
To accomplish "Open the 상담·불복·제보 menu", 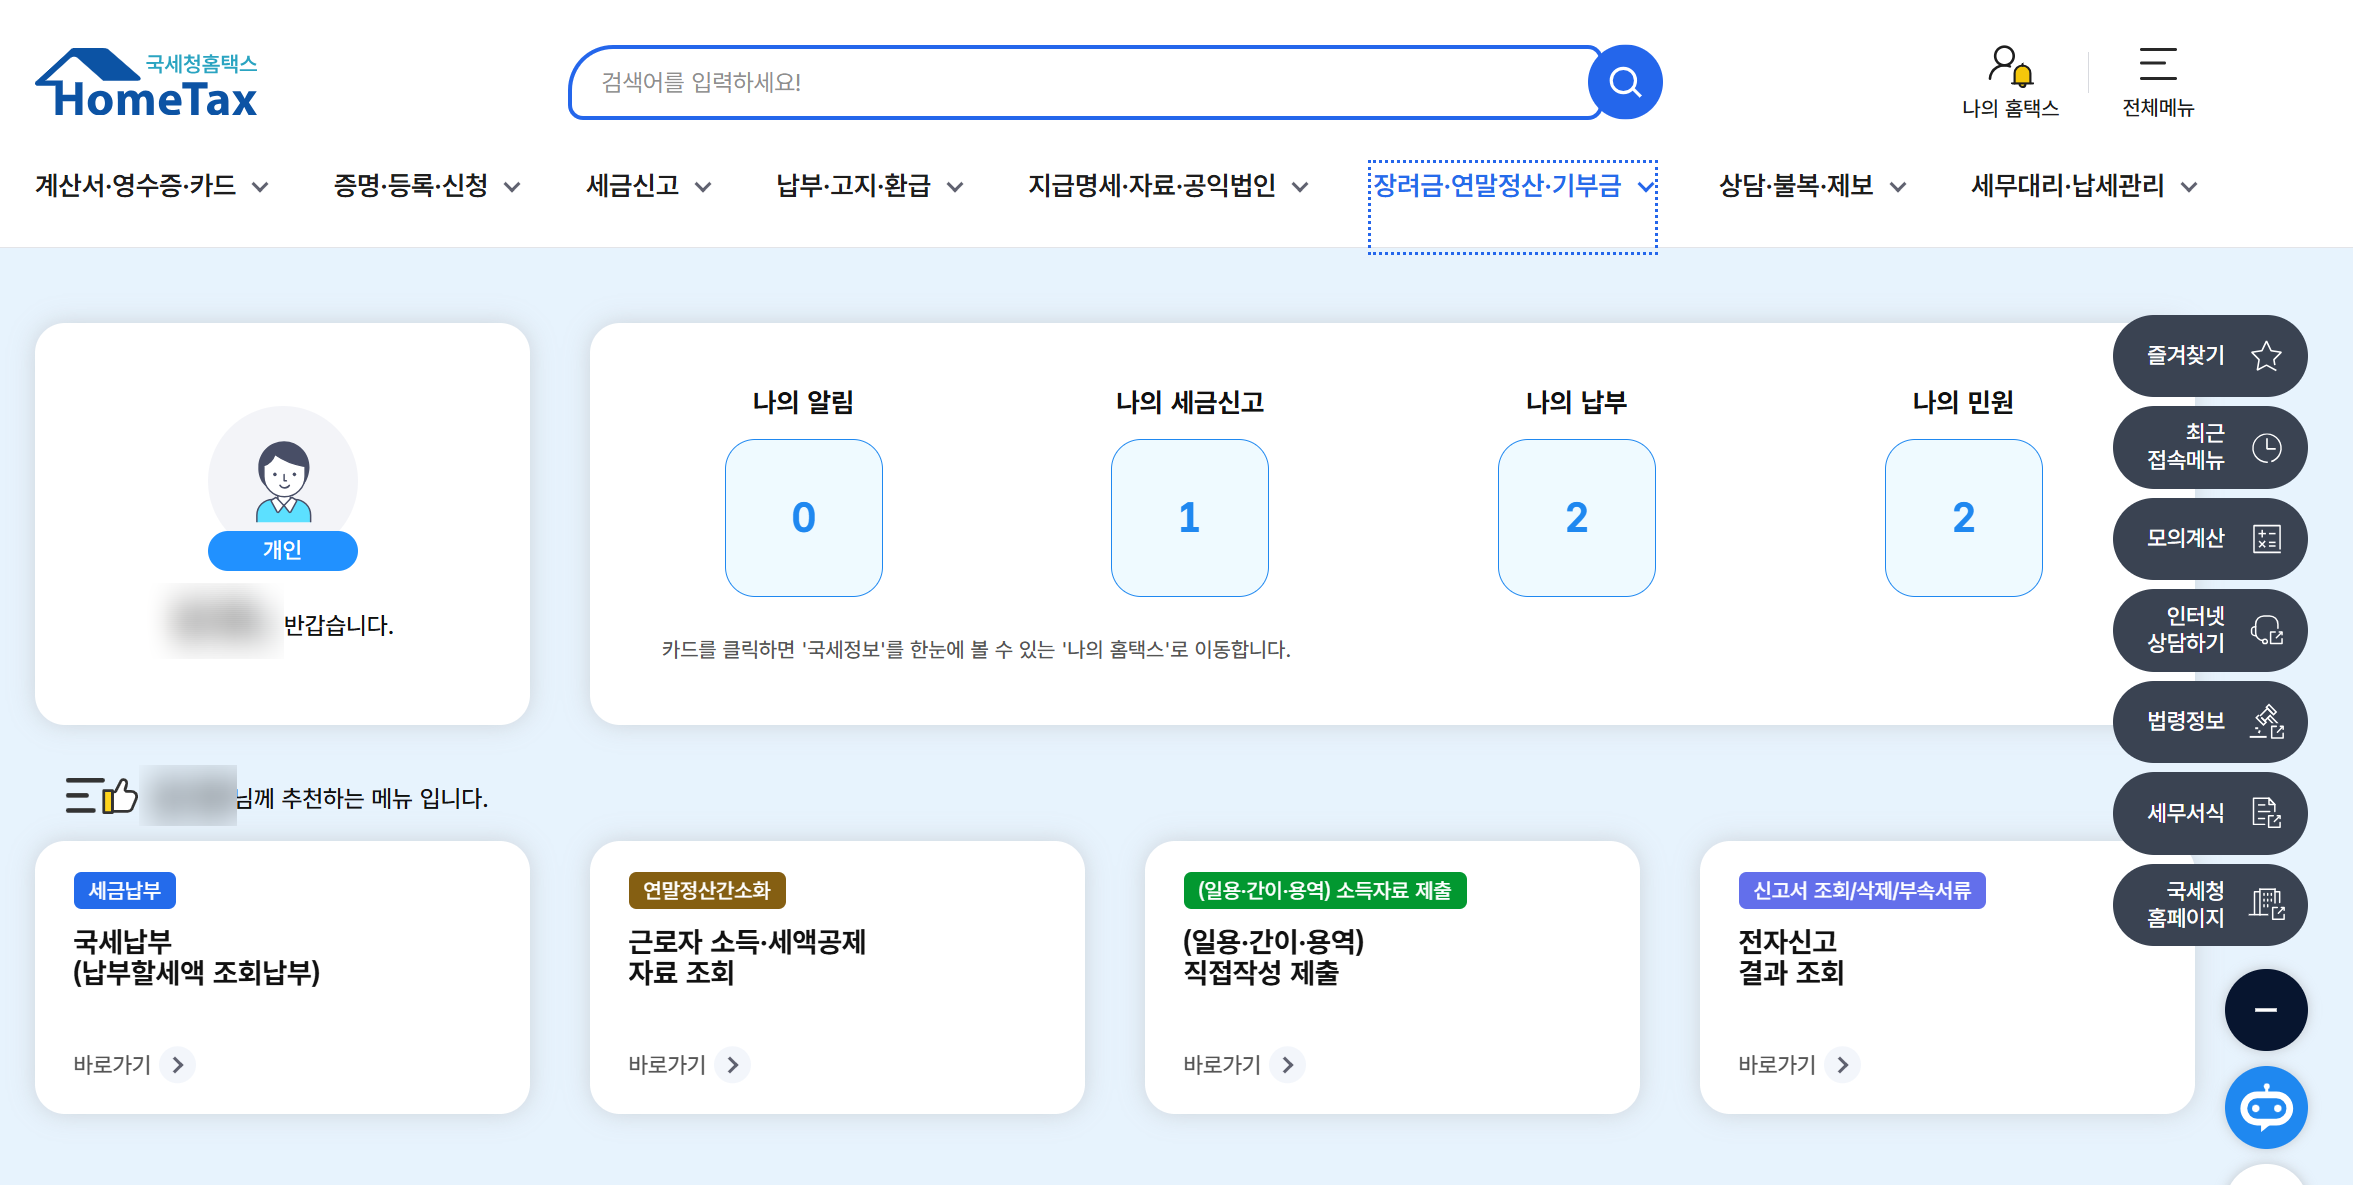I will point(1810,186).
